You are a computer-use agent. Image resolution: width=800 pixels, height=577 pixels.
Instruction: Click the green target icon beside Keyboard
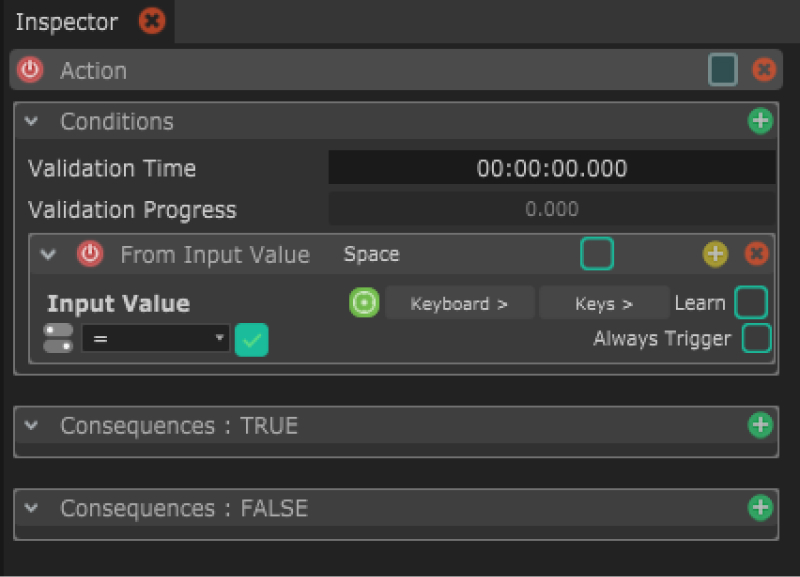coord(364,303)
